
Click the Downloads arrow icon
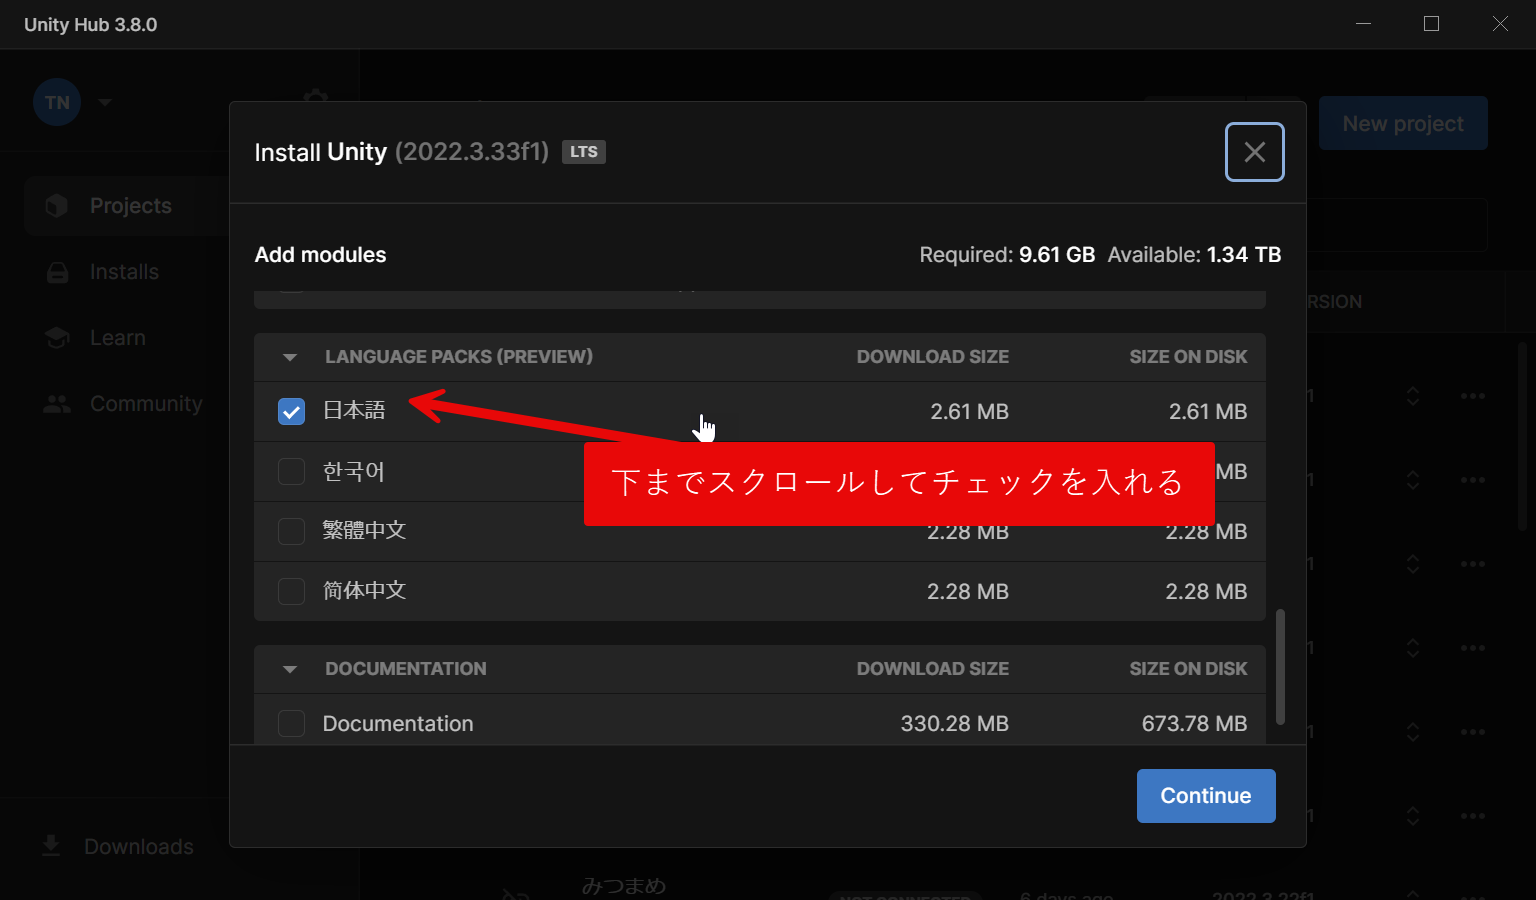tap(51, 846)
